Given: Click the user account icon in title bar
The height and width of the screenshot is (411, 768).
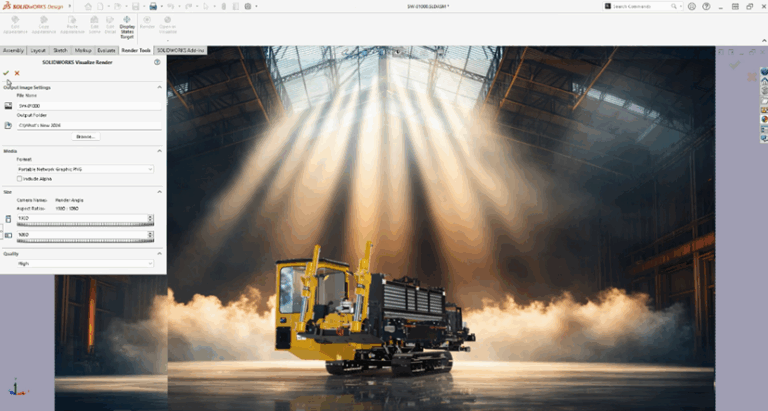Looking at the screenshot, I should (692, 6).
